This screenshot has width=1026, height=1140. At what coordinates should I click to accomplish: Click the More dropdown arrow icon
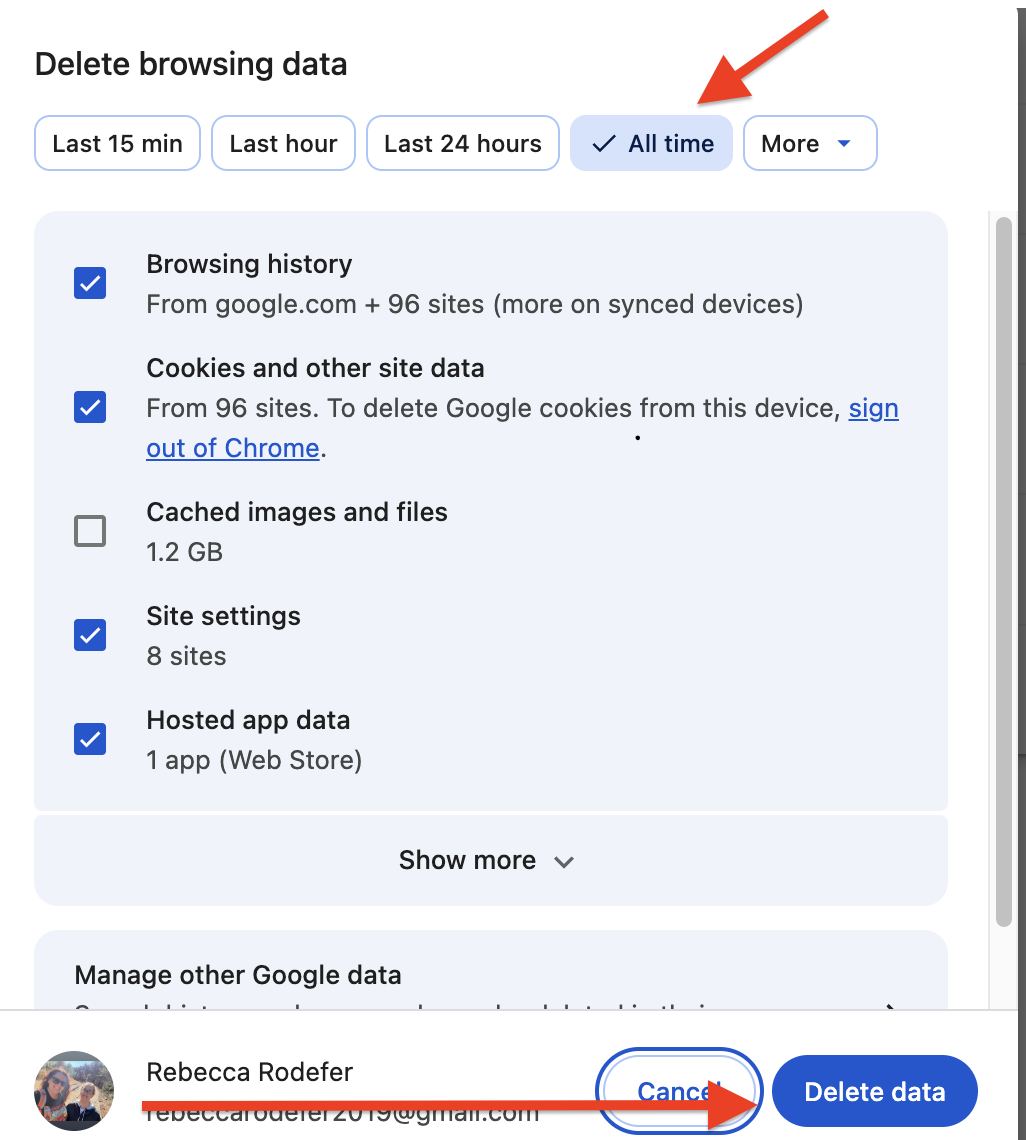843,143
